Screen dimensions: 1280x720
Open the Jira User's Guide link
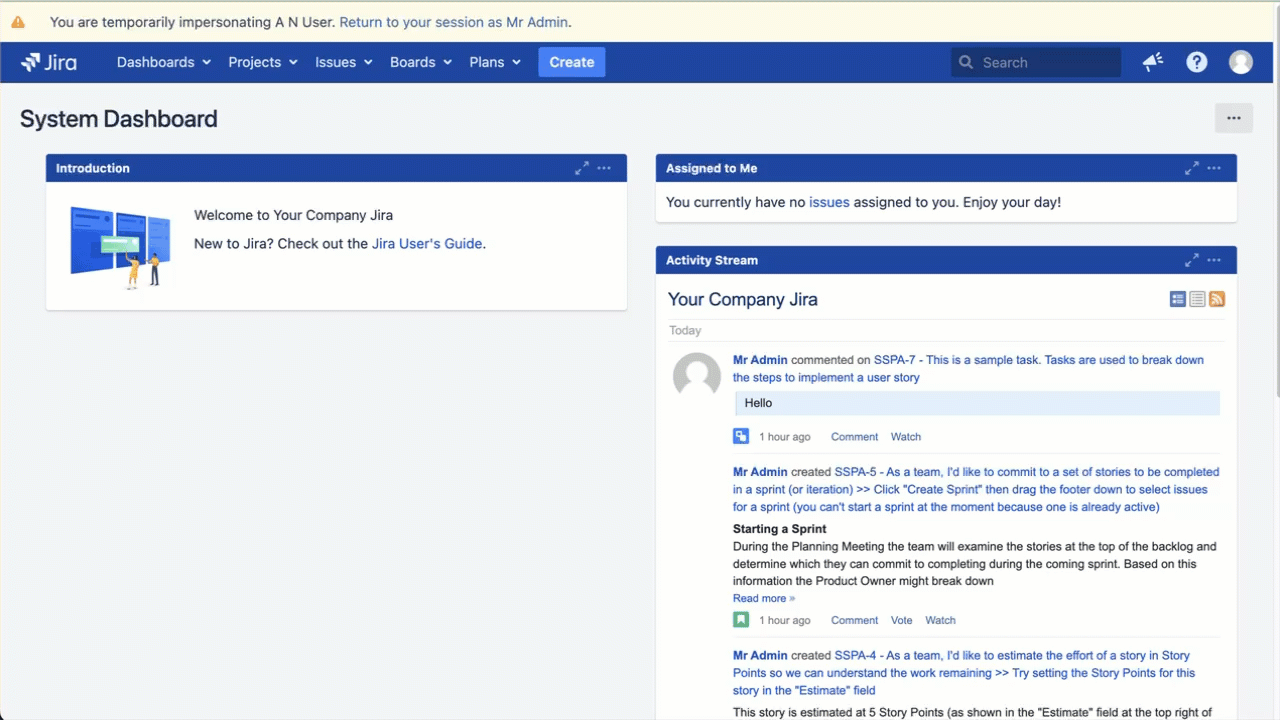pyautogui.click(x=427, y=243)
